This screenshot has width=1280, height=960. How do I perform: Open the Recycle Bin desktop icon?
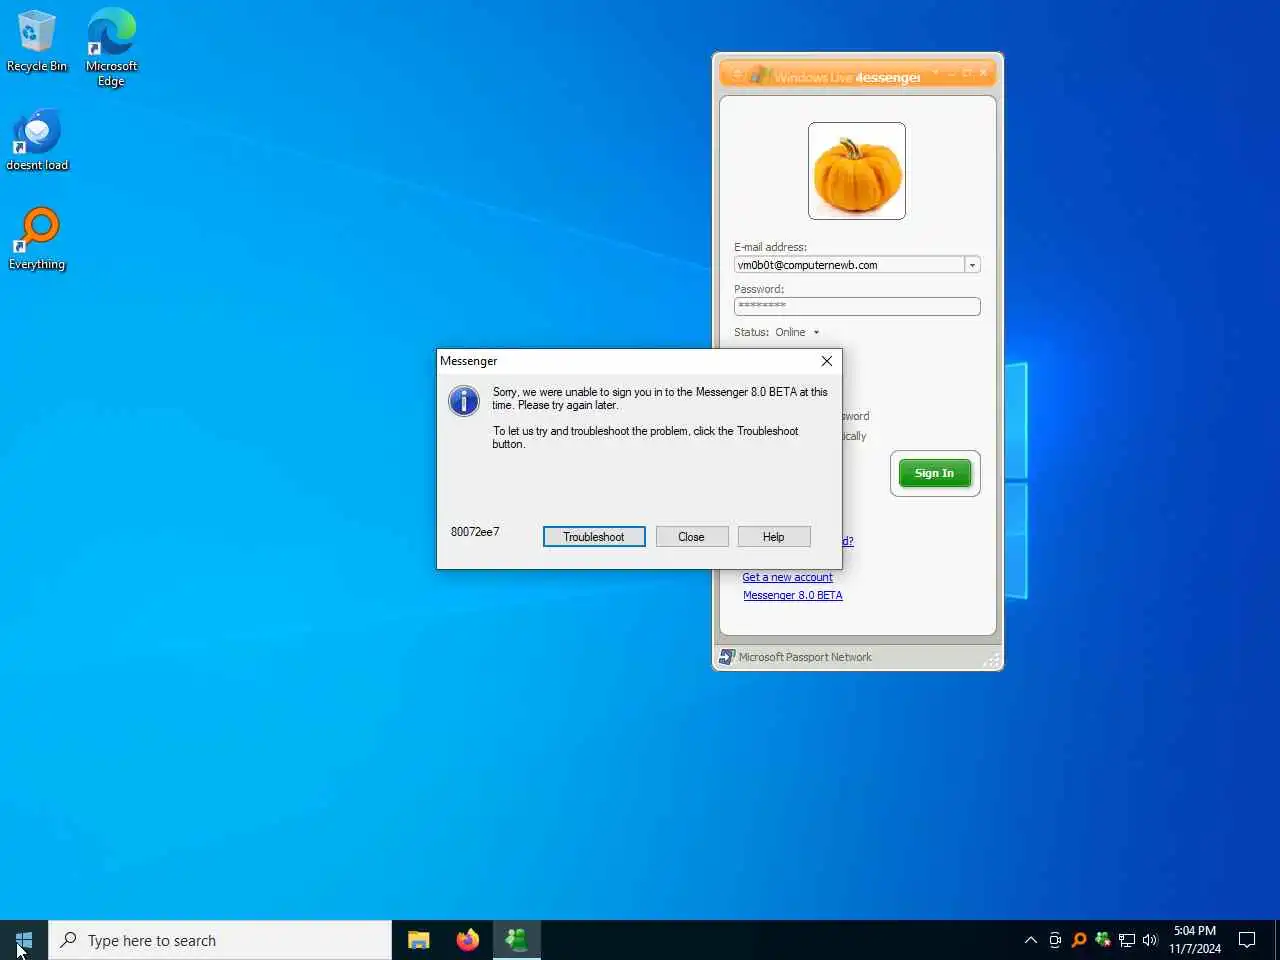point(37,42)
